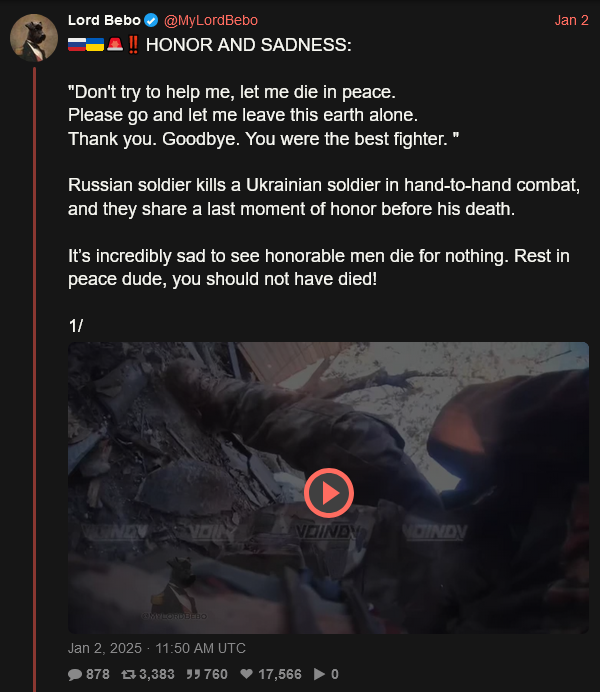Click the Lord Bebo profile avatar

pyautogui.click(x=34, y=38)
